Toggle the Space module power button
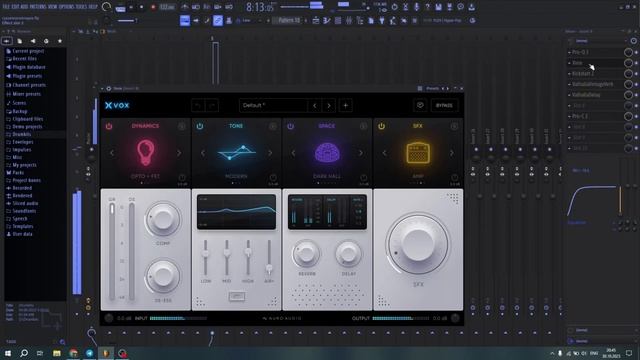The image size is (640, 360). [x=291, y=126]
